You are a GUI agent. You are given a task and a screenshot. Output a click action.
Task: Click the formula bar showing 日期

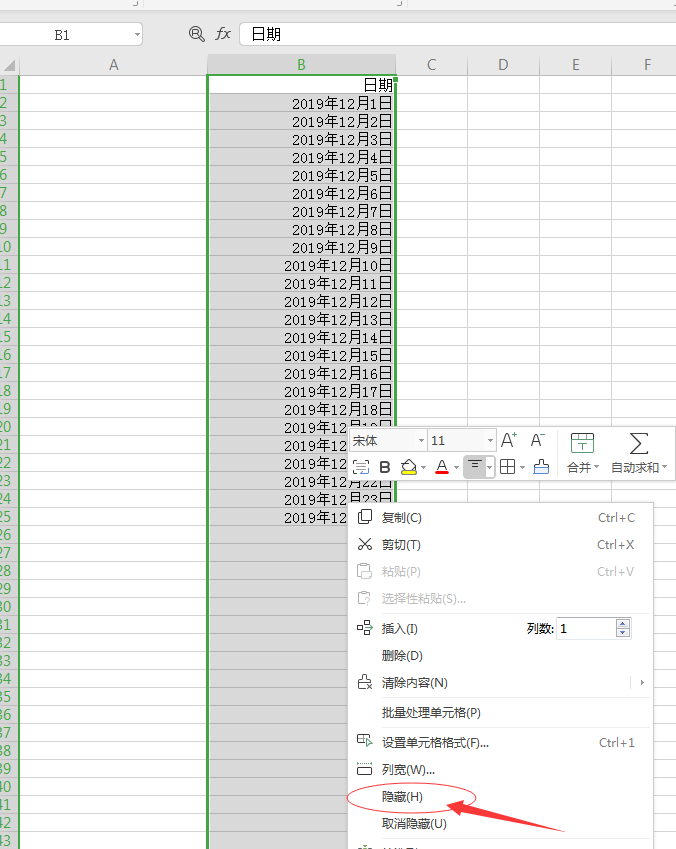458,34
